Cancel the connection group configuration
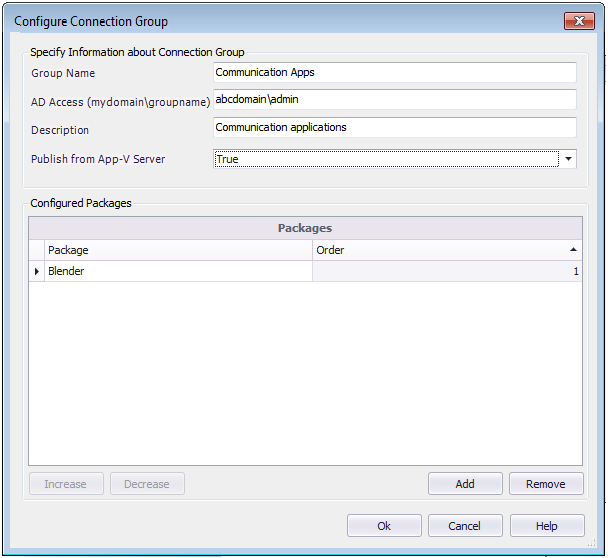 [x=465, y=526]
